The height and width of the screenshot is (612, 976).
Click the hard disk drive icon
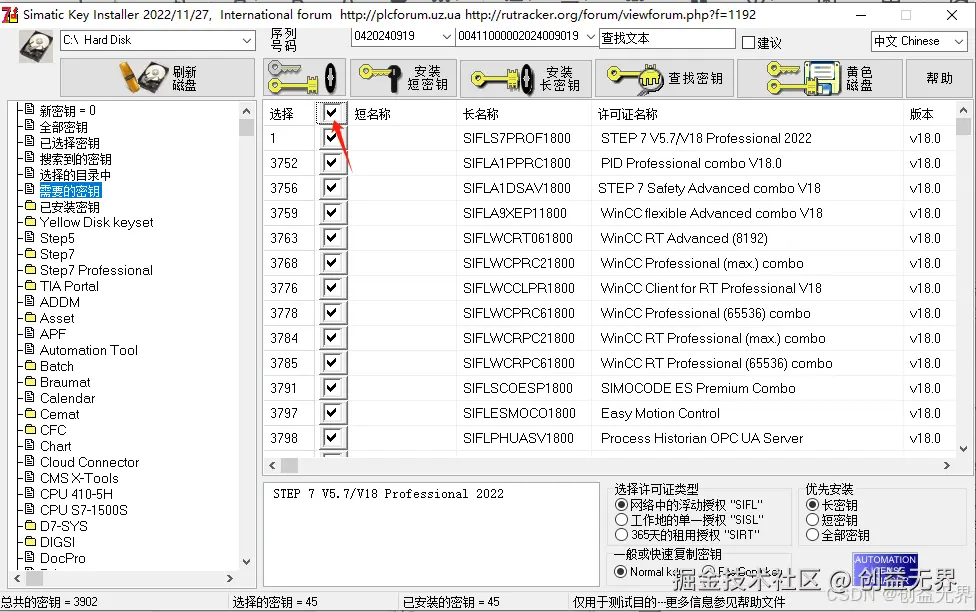tap(36, 47)
